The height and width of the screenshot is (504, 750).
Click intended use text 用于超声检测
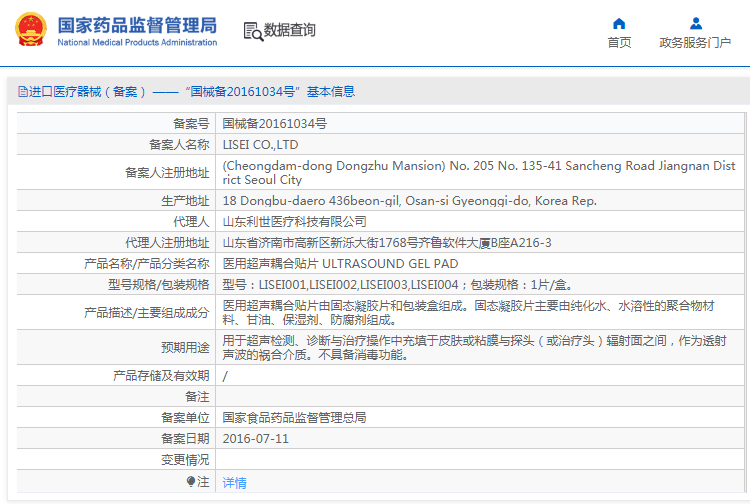tap(474, 348)
